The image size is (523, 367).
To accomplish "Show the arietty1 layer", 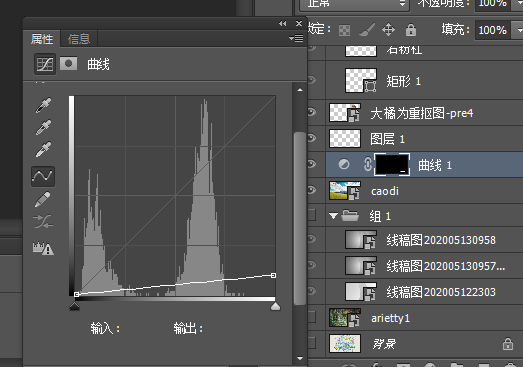I will tap(312, 317).
